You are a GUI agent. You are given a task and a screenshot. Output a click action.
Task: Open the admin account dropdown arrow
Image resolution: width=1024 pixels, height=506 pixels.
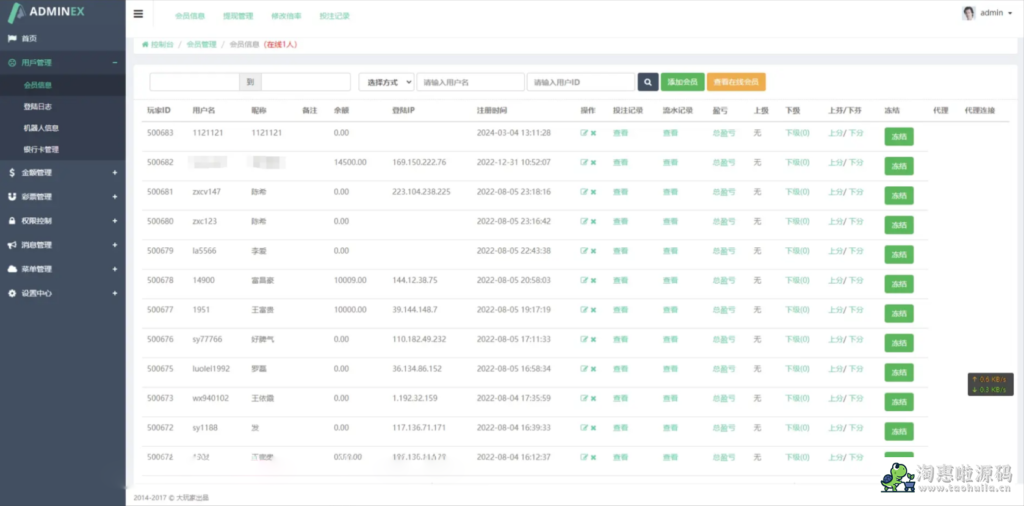(x=1010, y=13)
